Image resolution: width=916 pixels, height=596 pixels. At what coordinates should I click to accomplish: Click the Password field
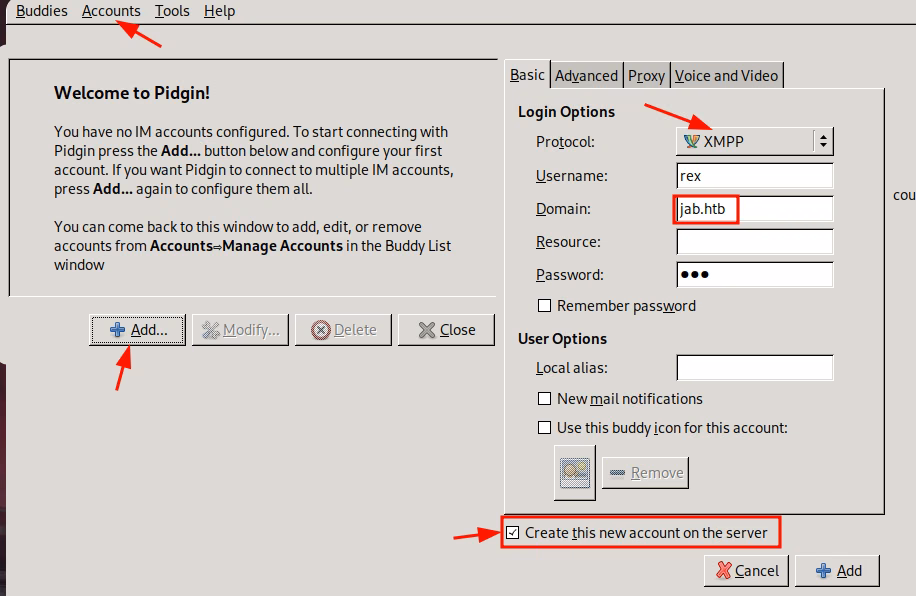pos(755,275)
